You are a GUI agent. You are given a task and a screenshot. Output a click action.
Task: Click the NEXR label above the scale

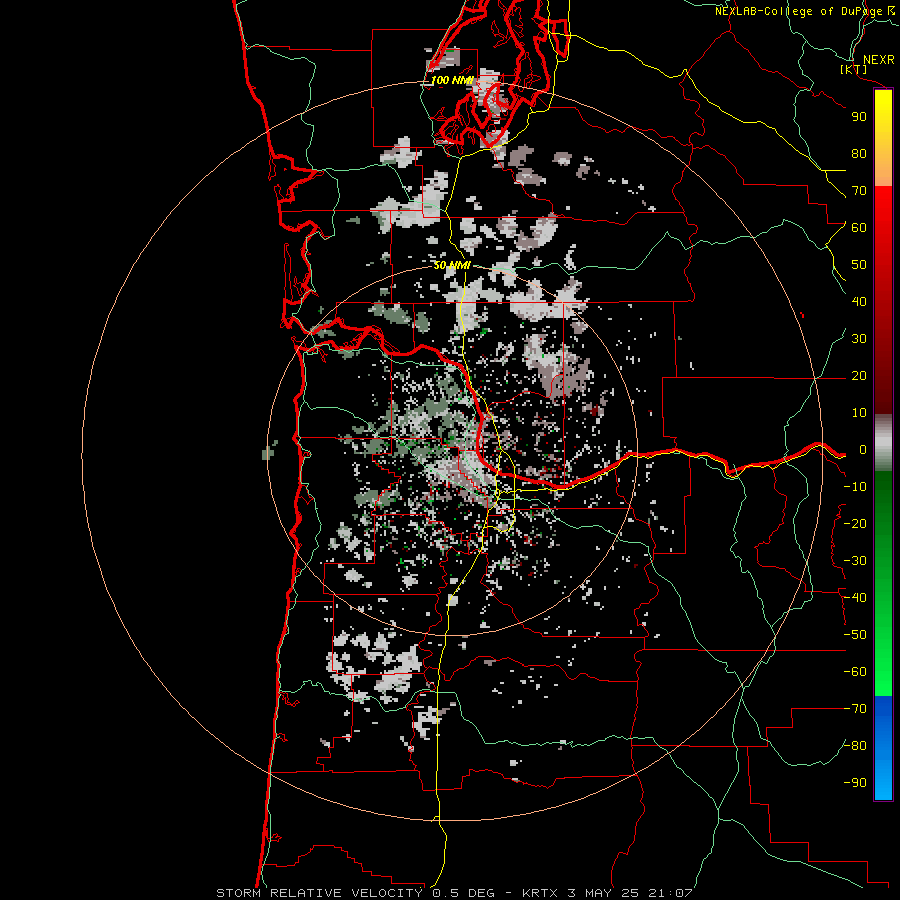(x=878, y=60)
